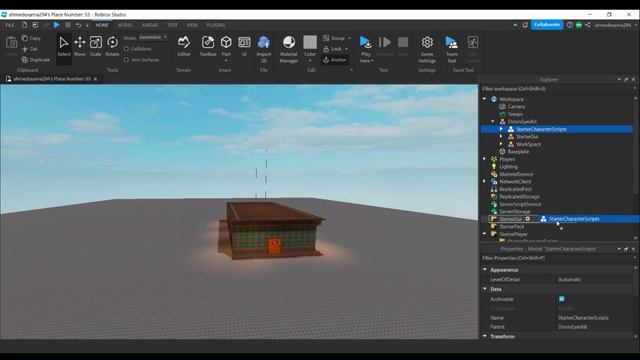Image resolution: width=640 pixels, height=360 pixels.
Task: Start a Team Test session
Action: (451, 49)
